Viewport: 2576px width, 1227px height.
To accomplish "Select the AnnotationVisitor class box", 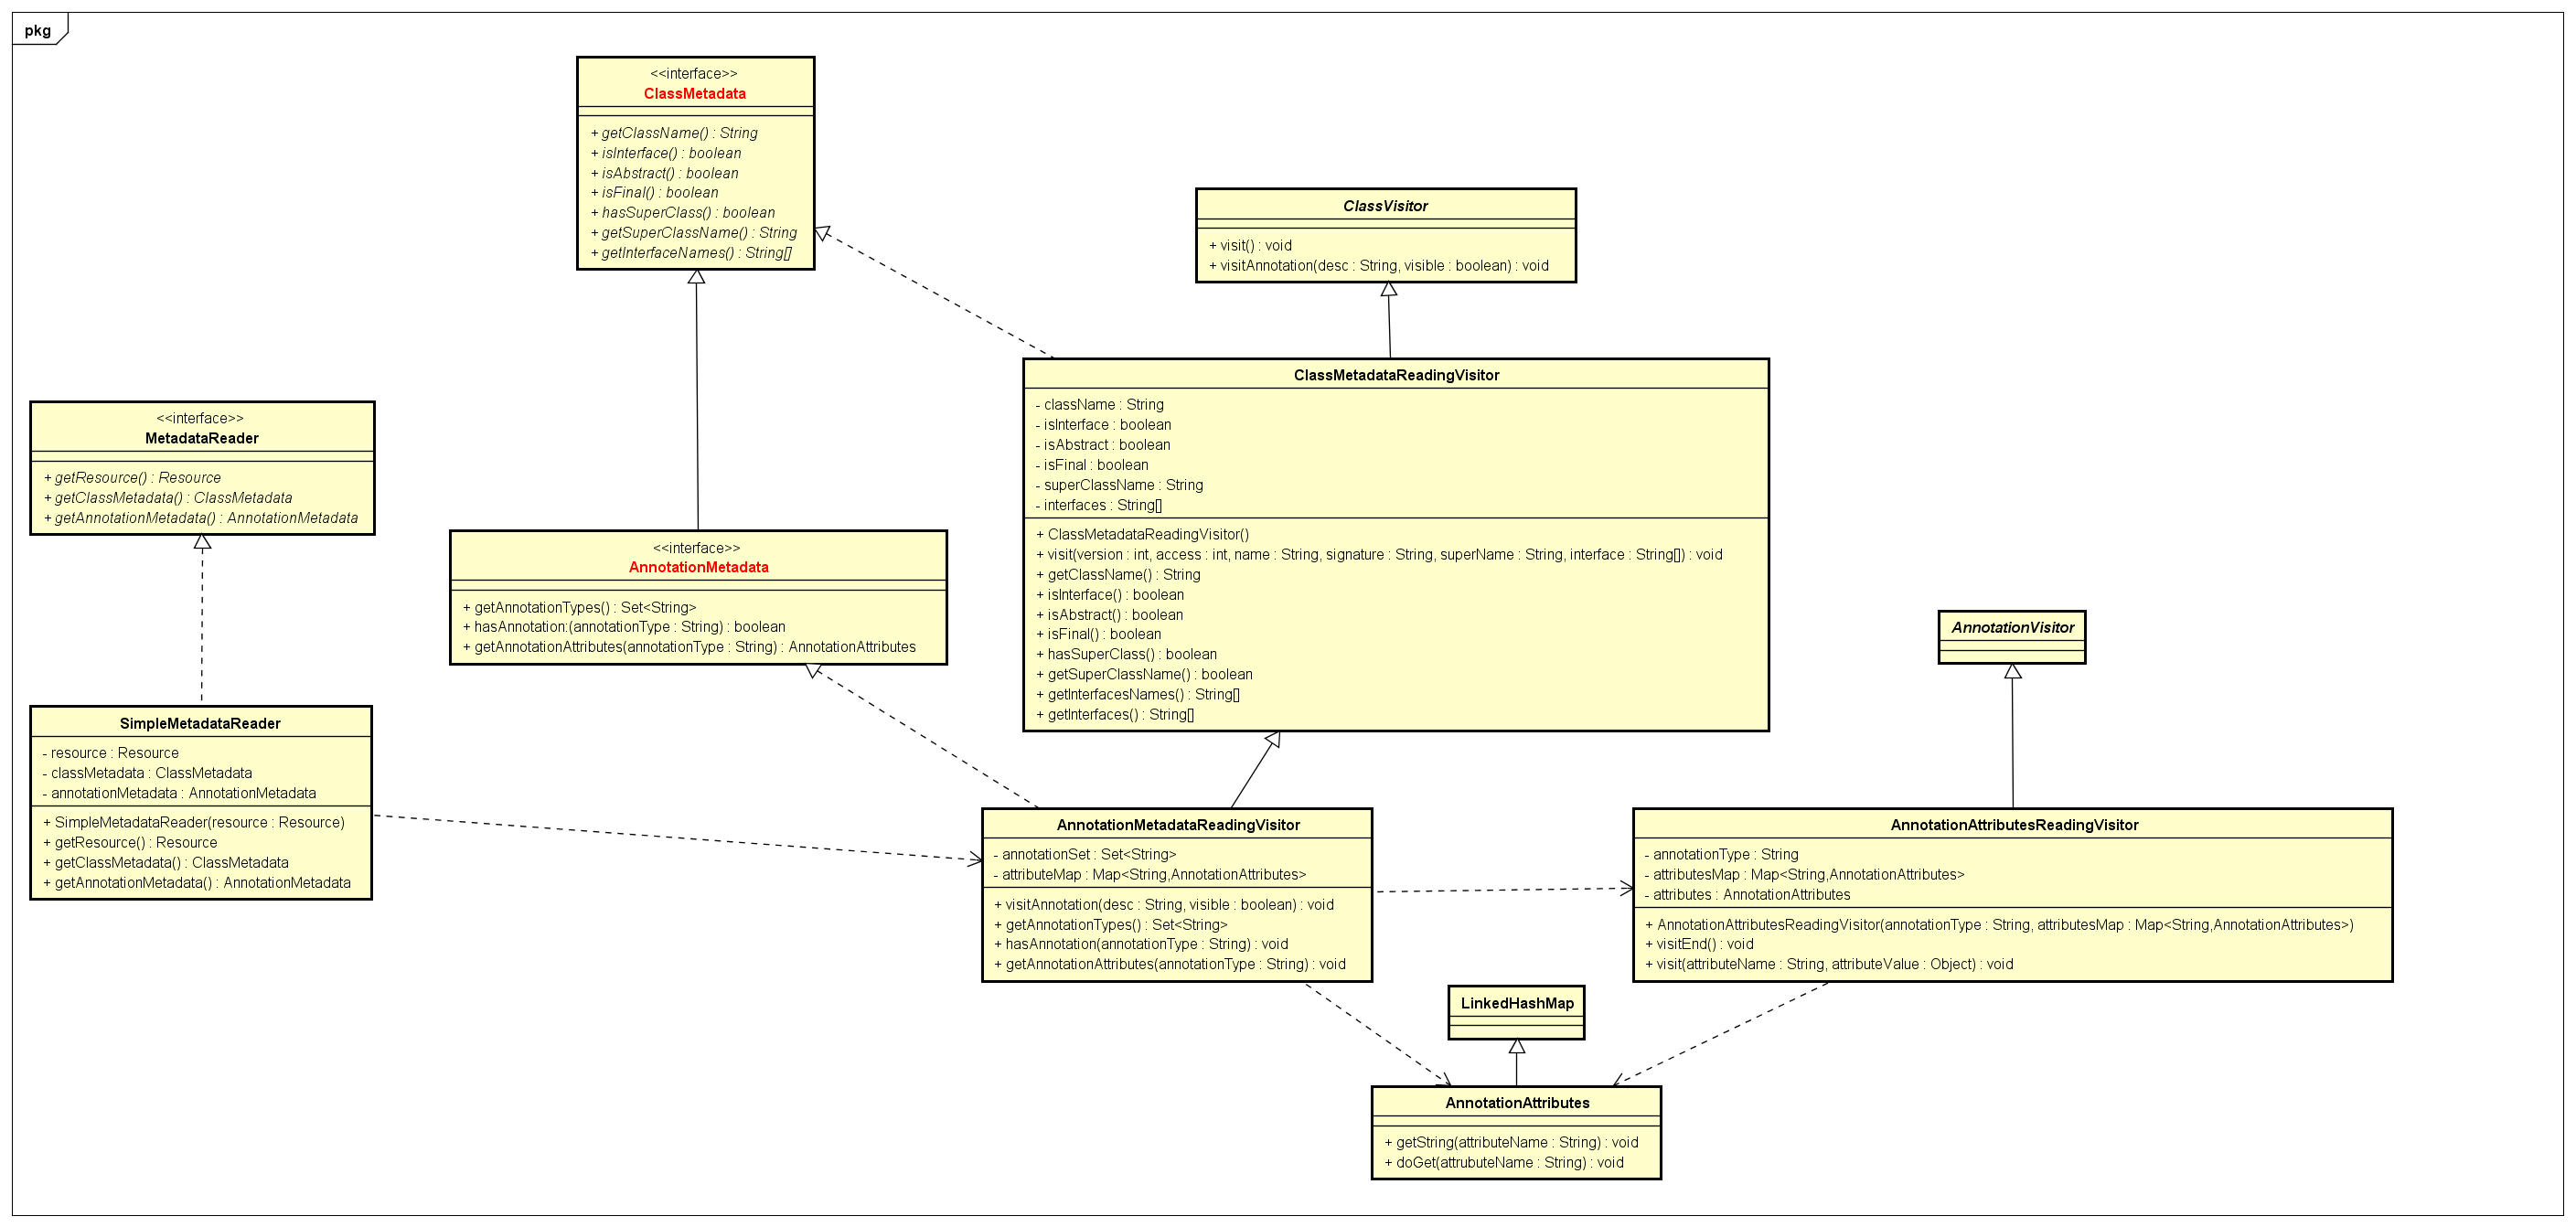I will [2012, 628].
